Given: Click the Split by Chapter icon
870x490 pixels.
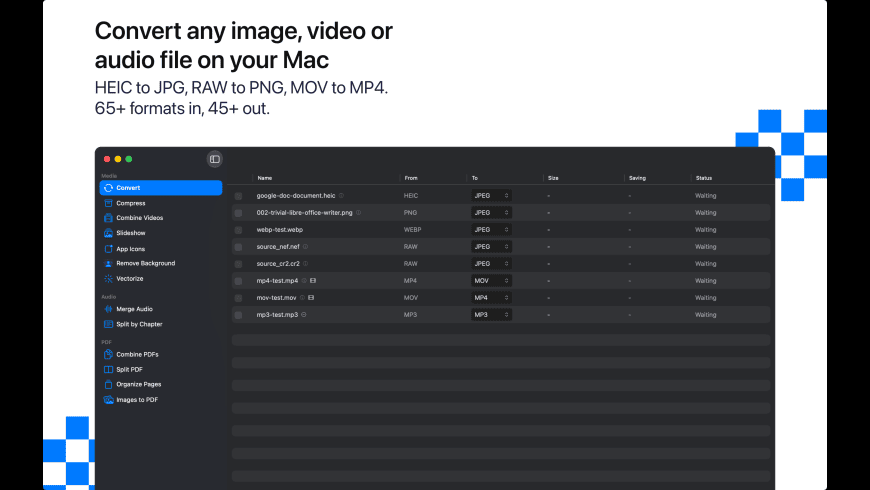Looking at the screenshot, I should pos(108,324).
